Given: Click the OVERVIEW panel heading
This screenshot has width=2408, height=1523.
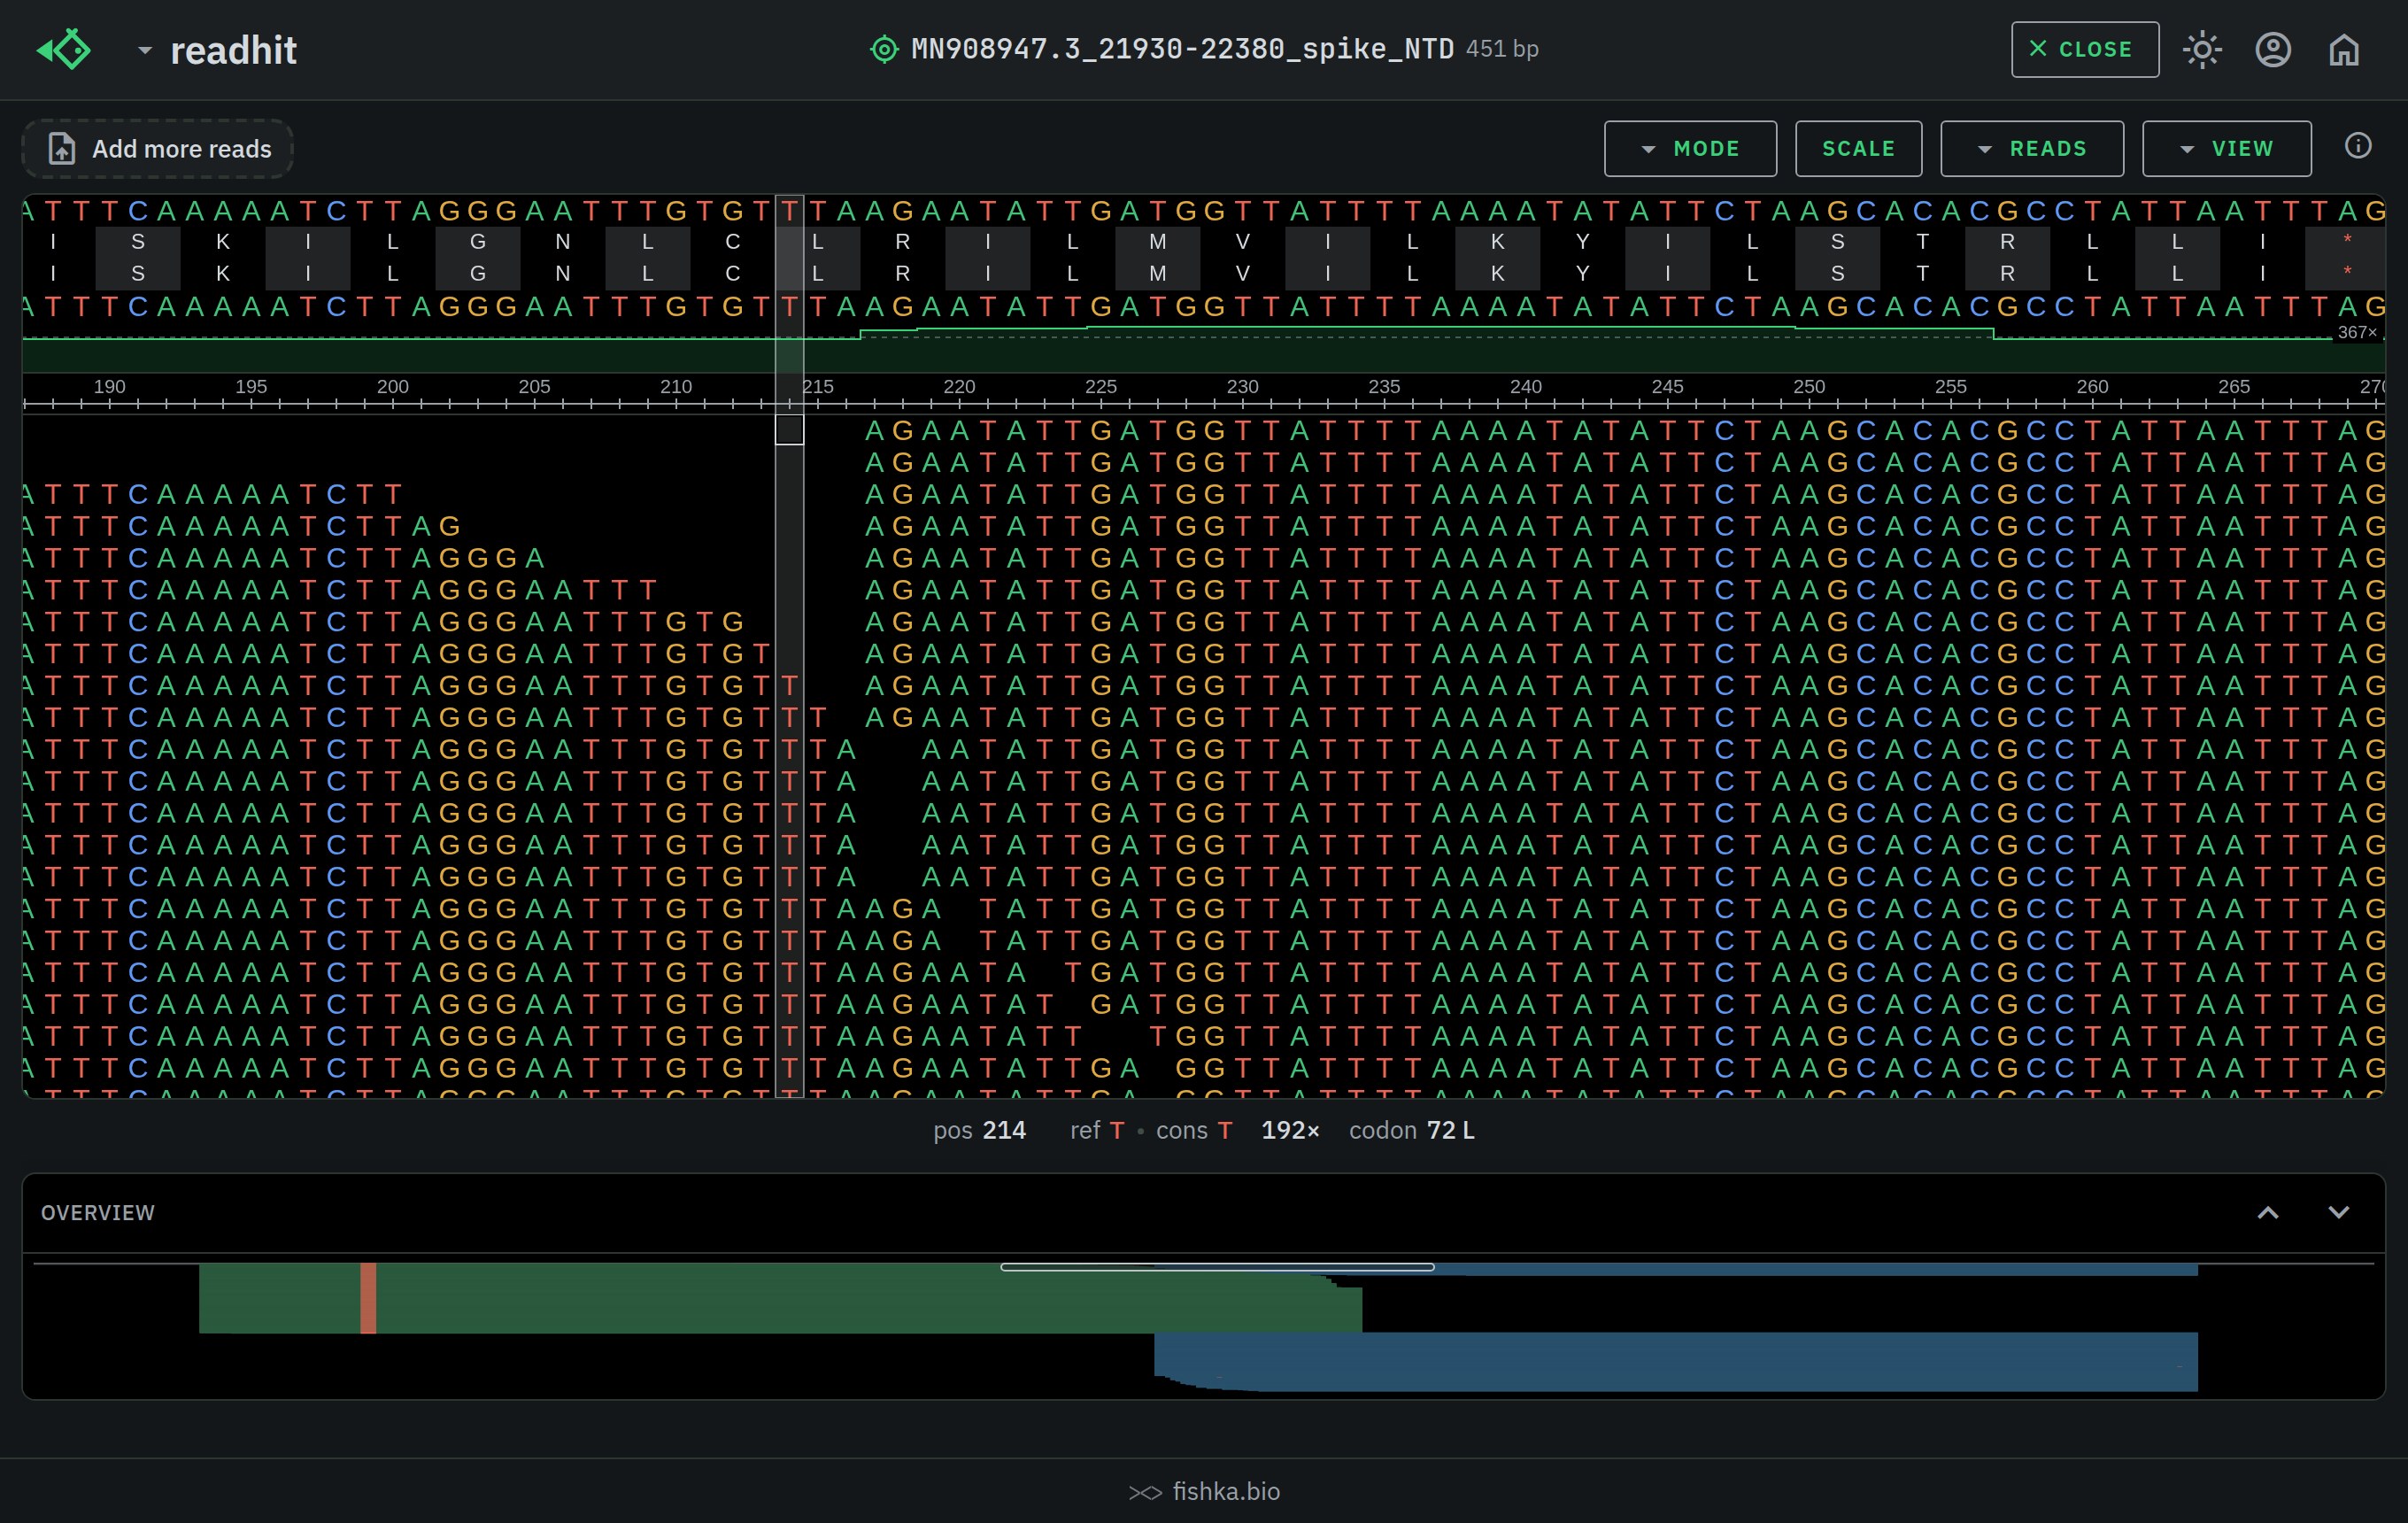Looking at the screenshot, I should (98, 1212).
